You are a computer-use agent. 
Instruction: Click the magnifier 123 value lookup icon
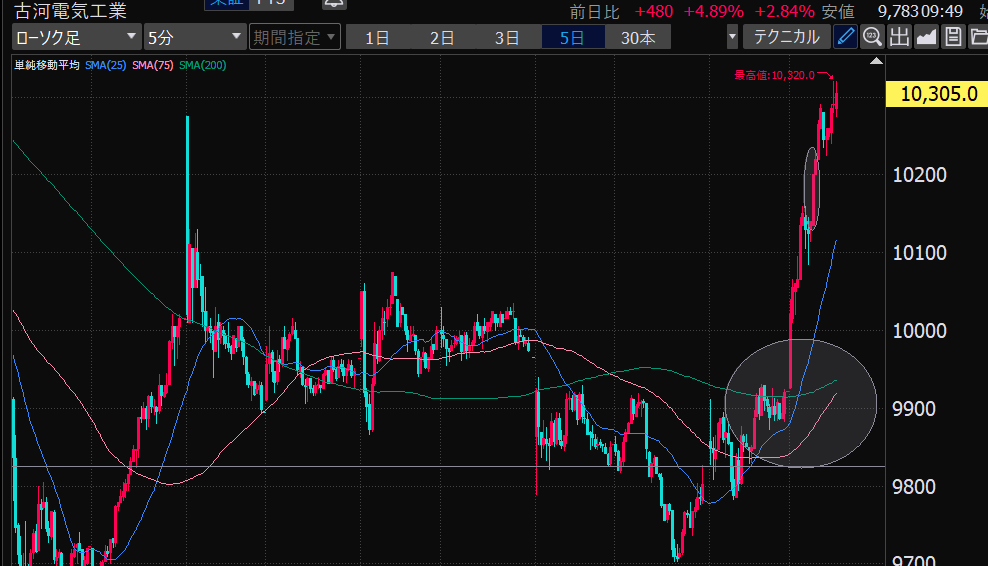[872, 38]
